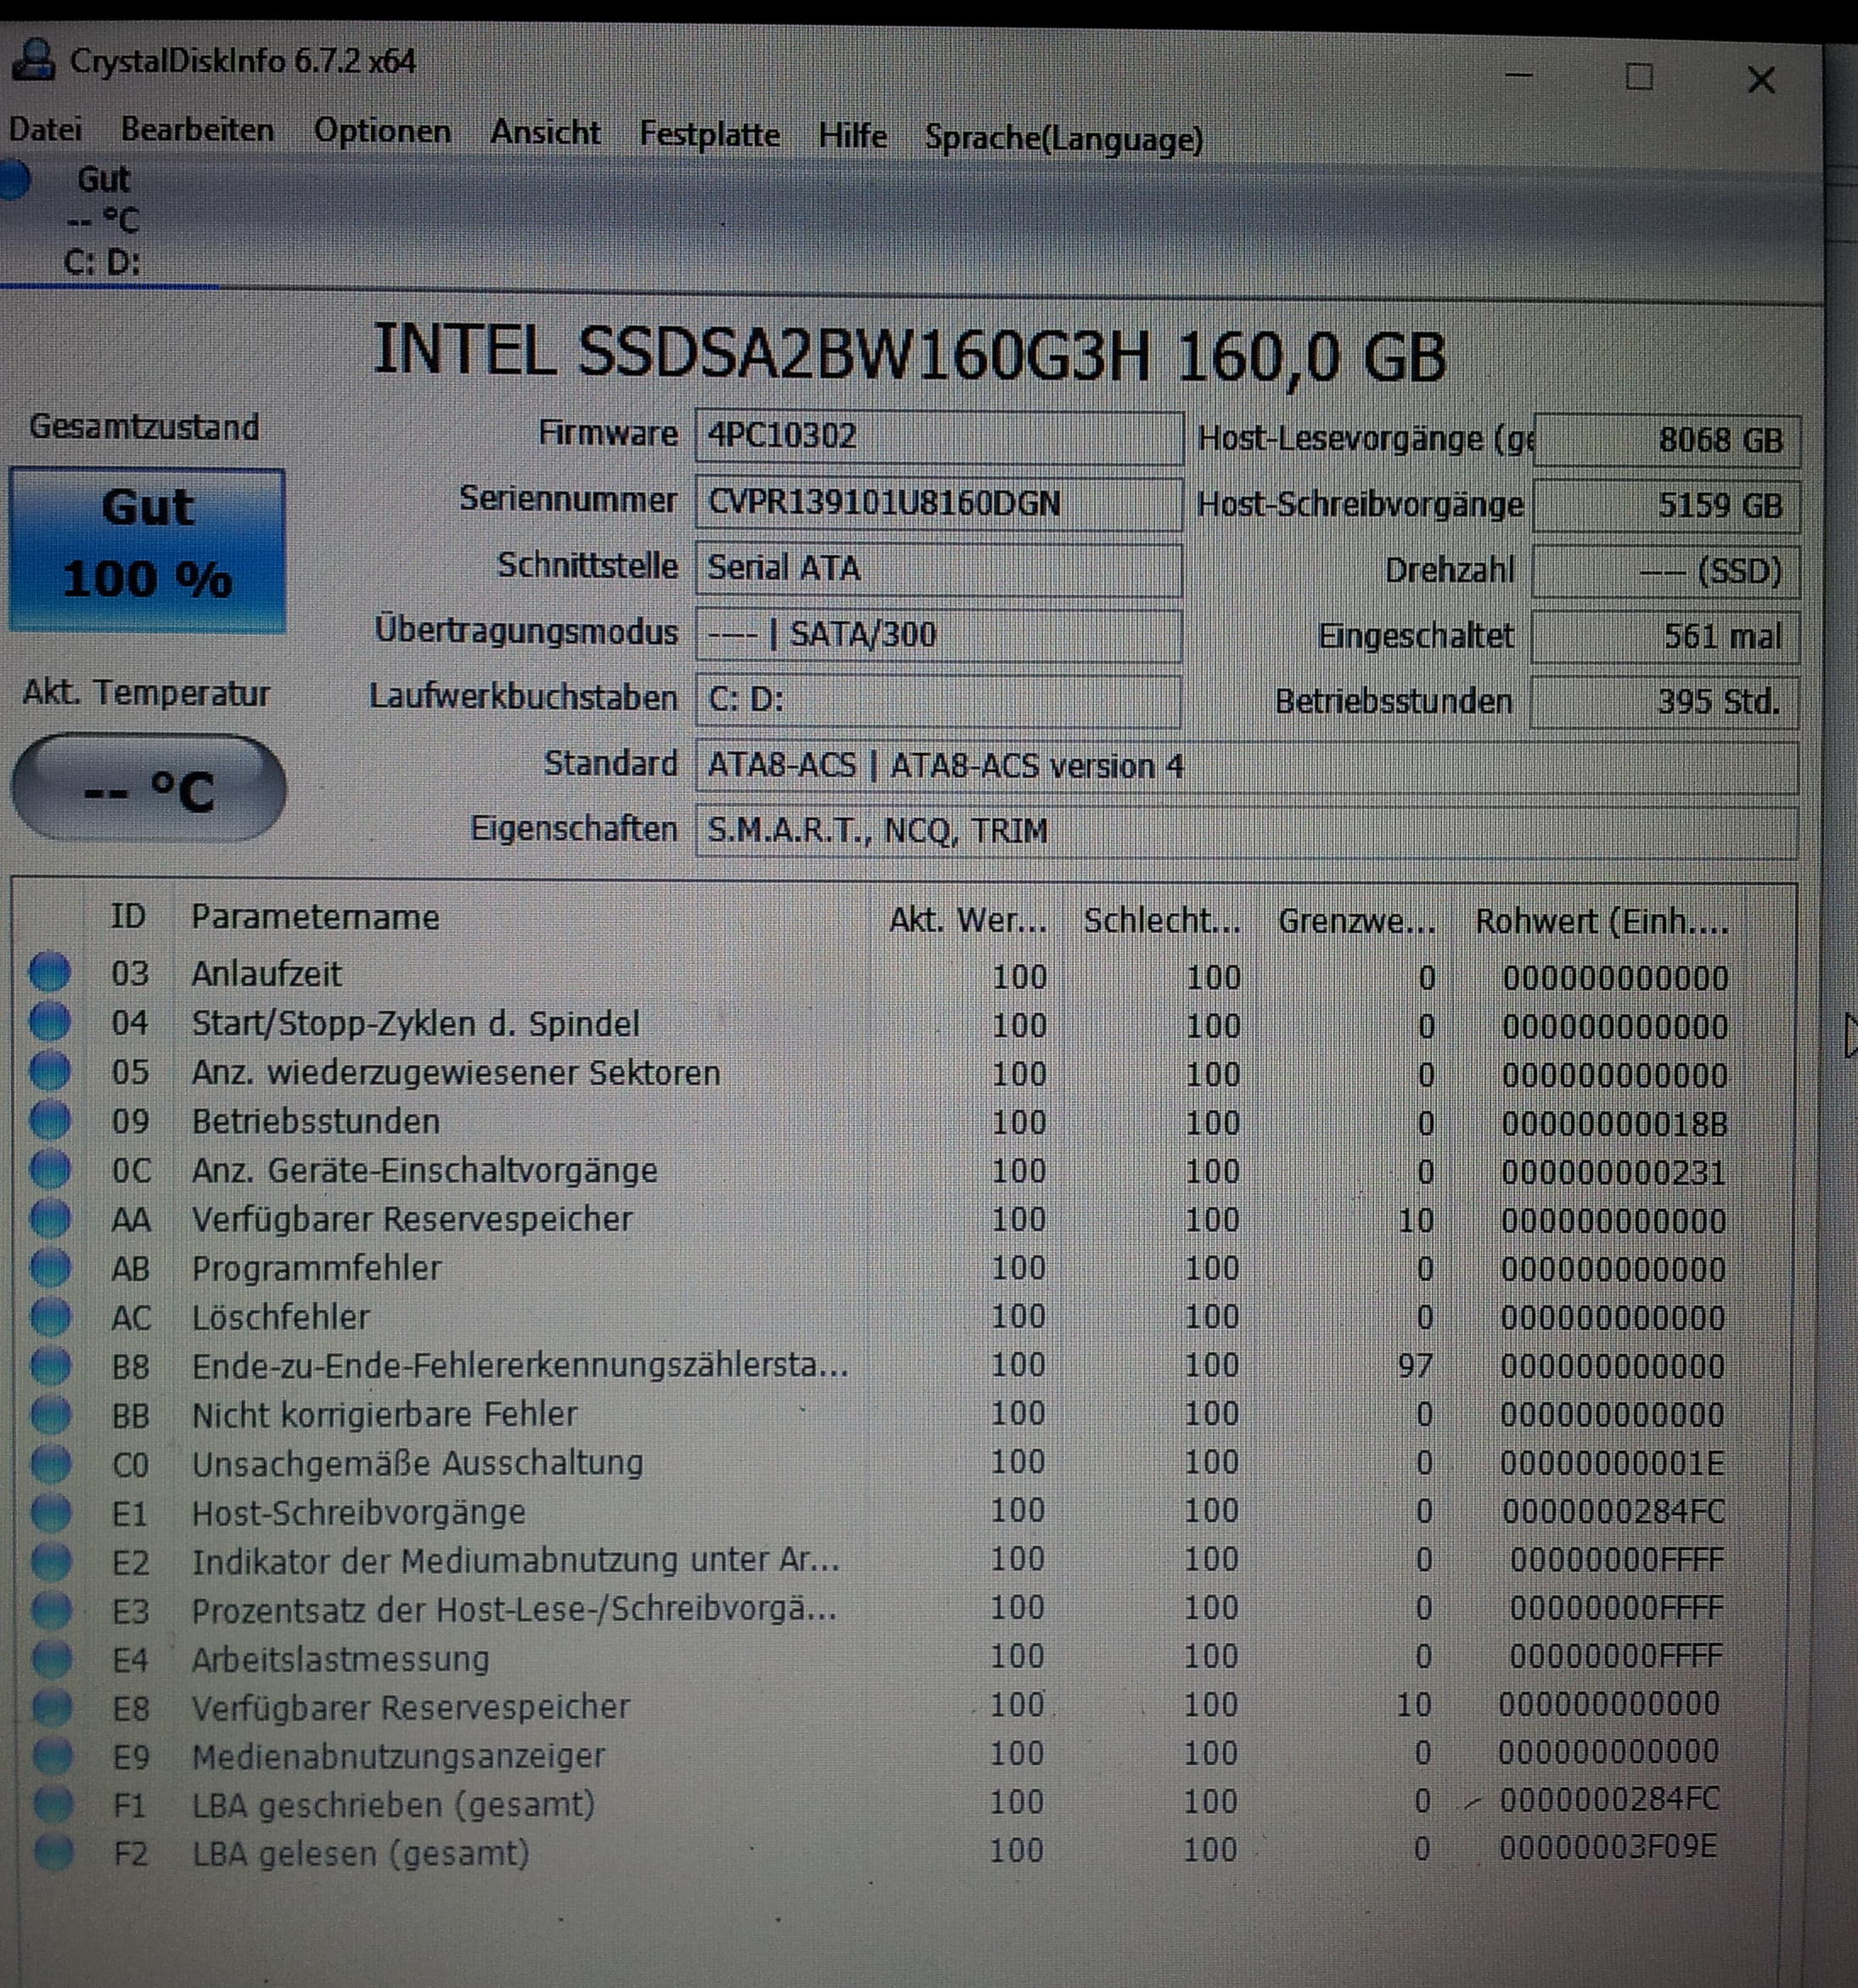Click the Parametername column header
The image size is (1858, 1988).
[315, 917]
